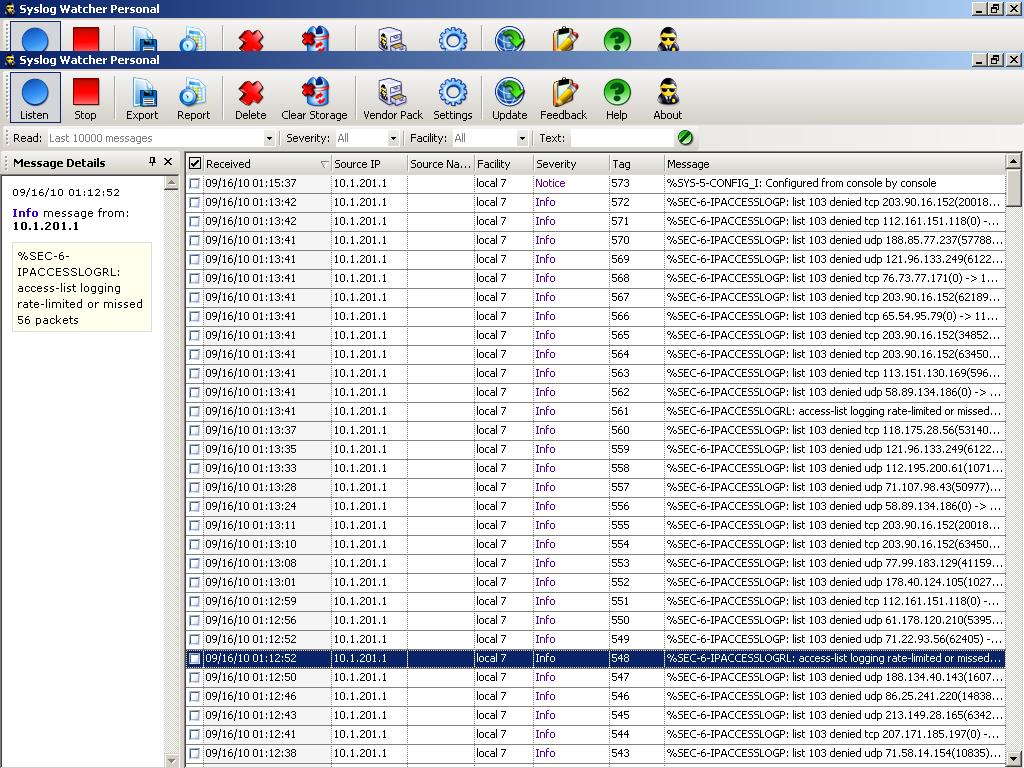Select timestamp 09/16/10 01:12:38

[251, 753]
